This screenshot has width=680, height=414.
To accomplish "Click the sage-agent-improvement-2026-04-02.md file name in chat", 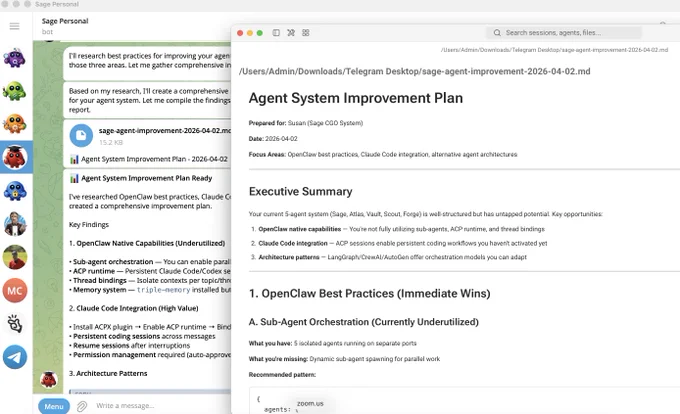I will 165,130.
